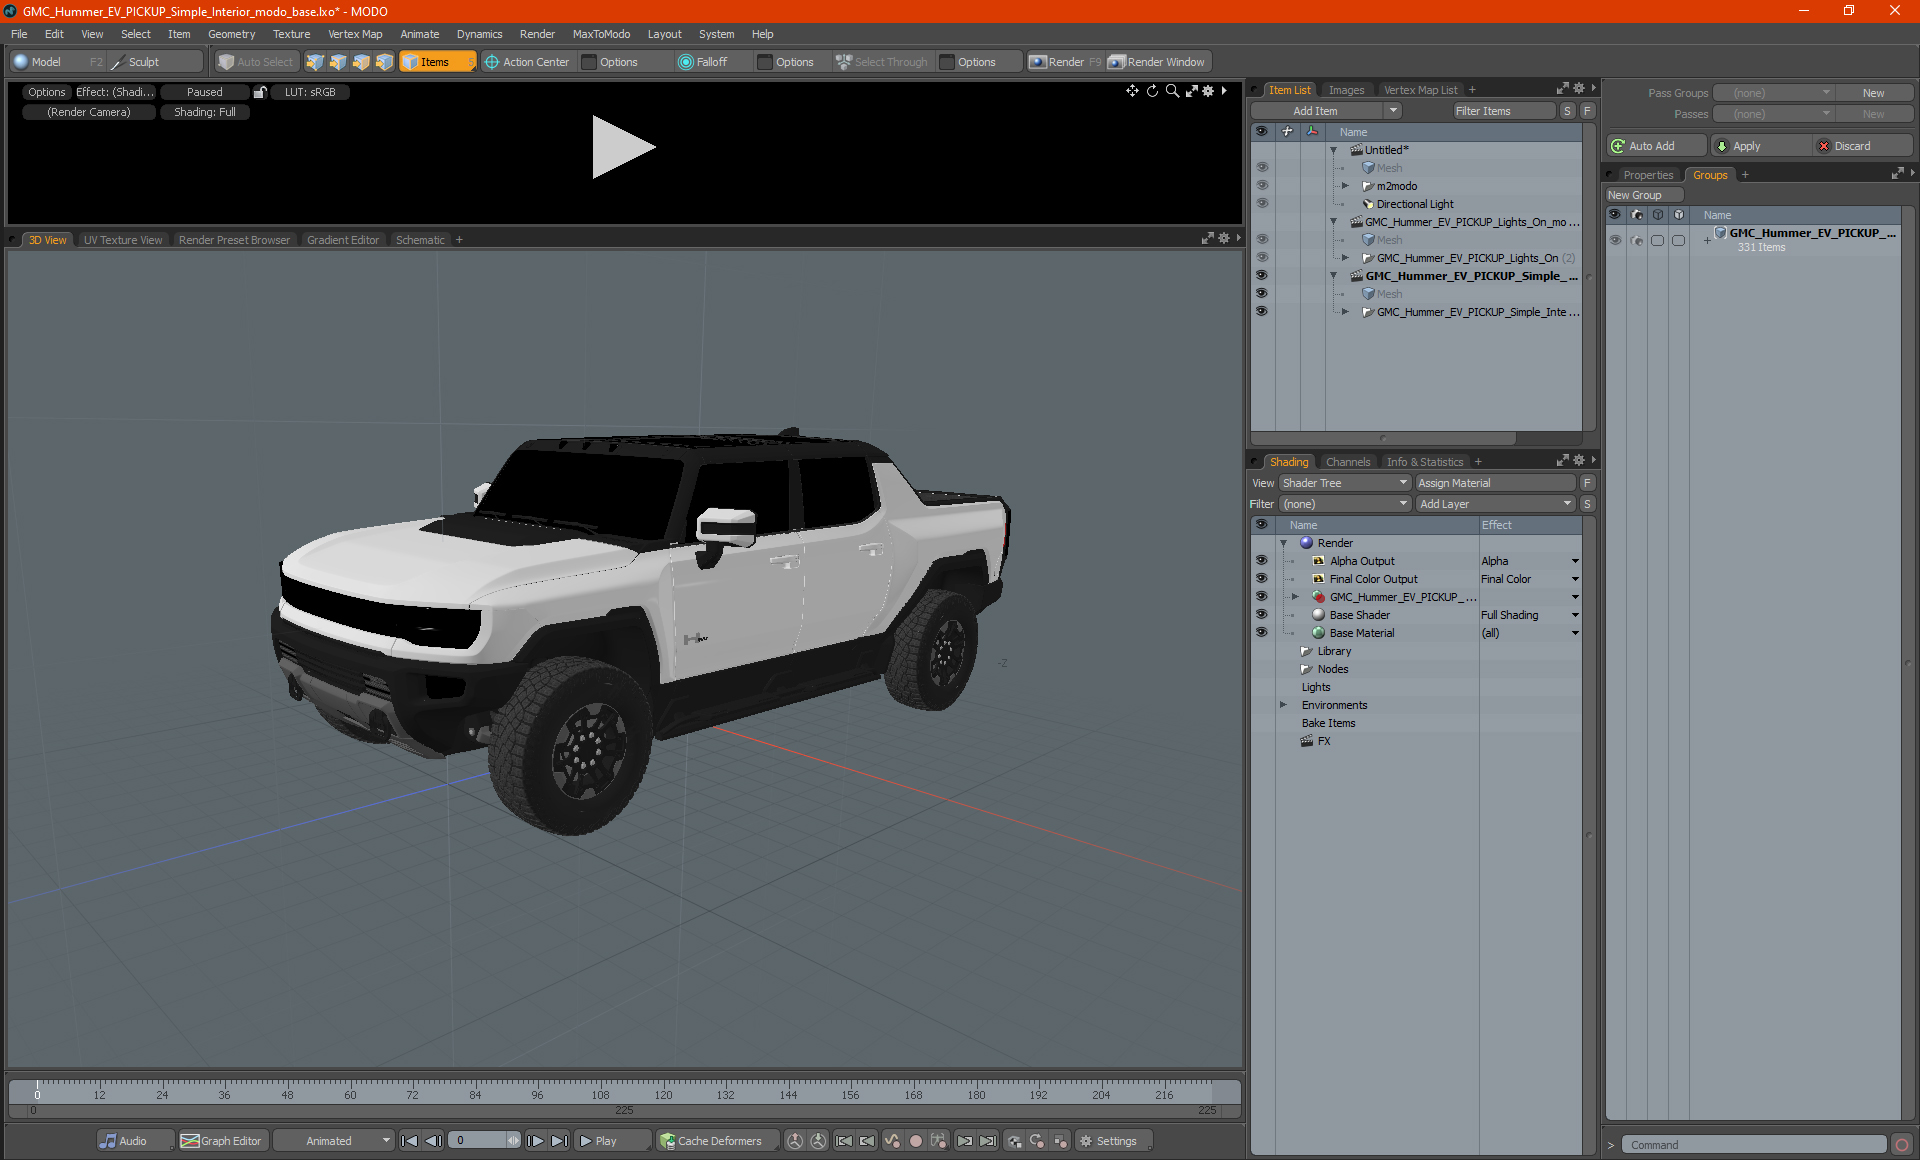Collapse the Untitled* scene tree
Viewport: 1920px width, 1160px height.
[1334, 150]
